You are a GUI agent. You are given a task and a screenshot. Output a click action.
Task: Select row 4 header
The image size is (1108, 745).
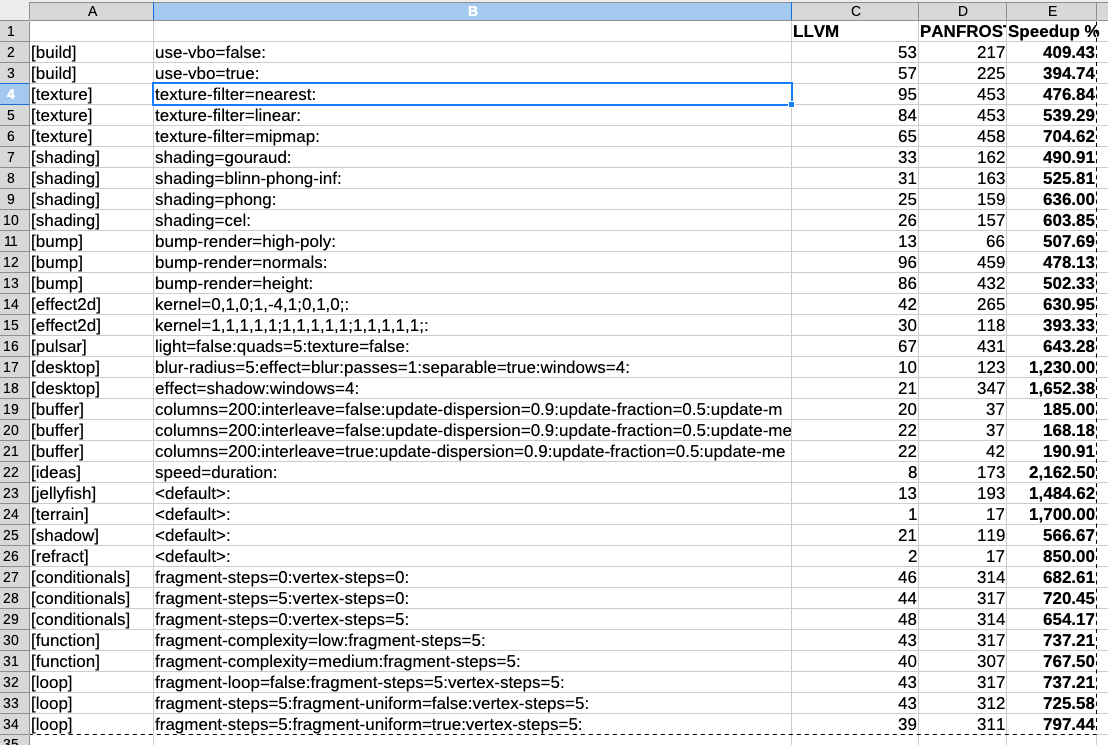14,94
